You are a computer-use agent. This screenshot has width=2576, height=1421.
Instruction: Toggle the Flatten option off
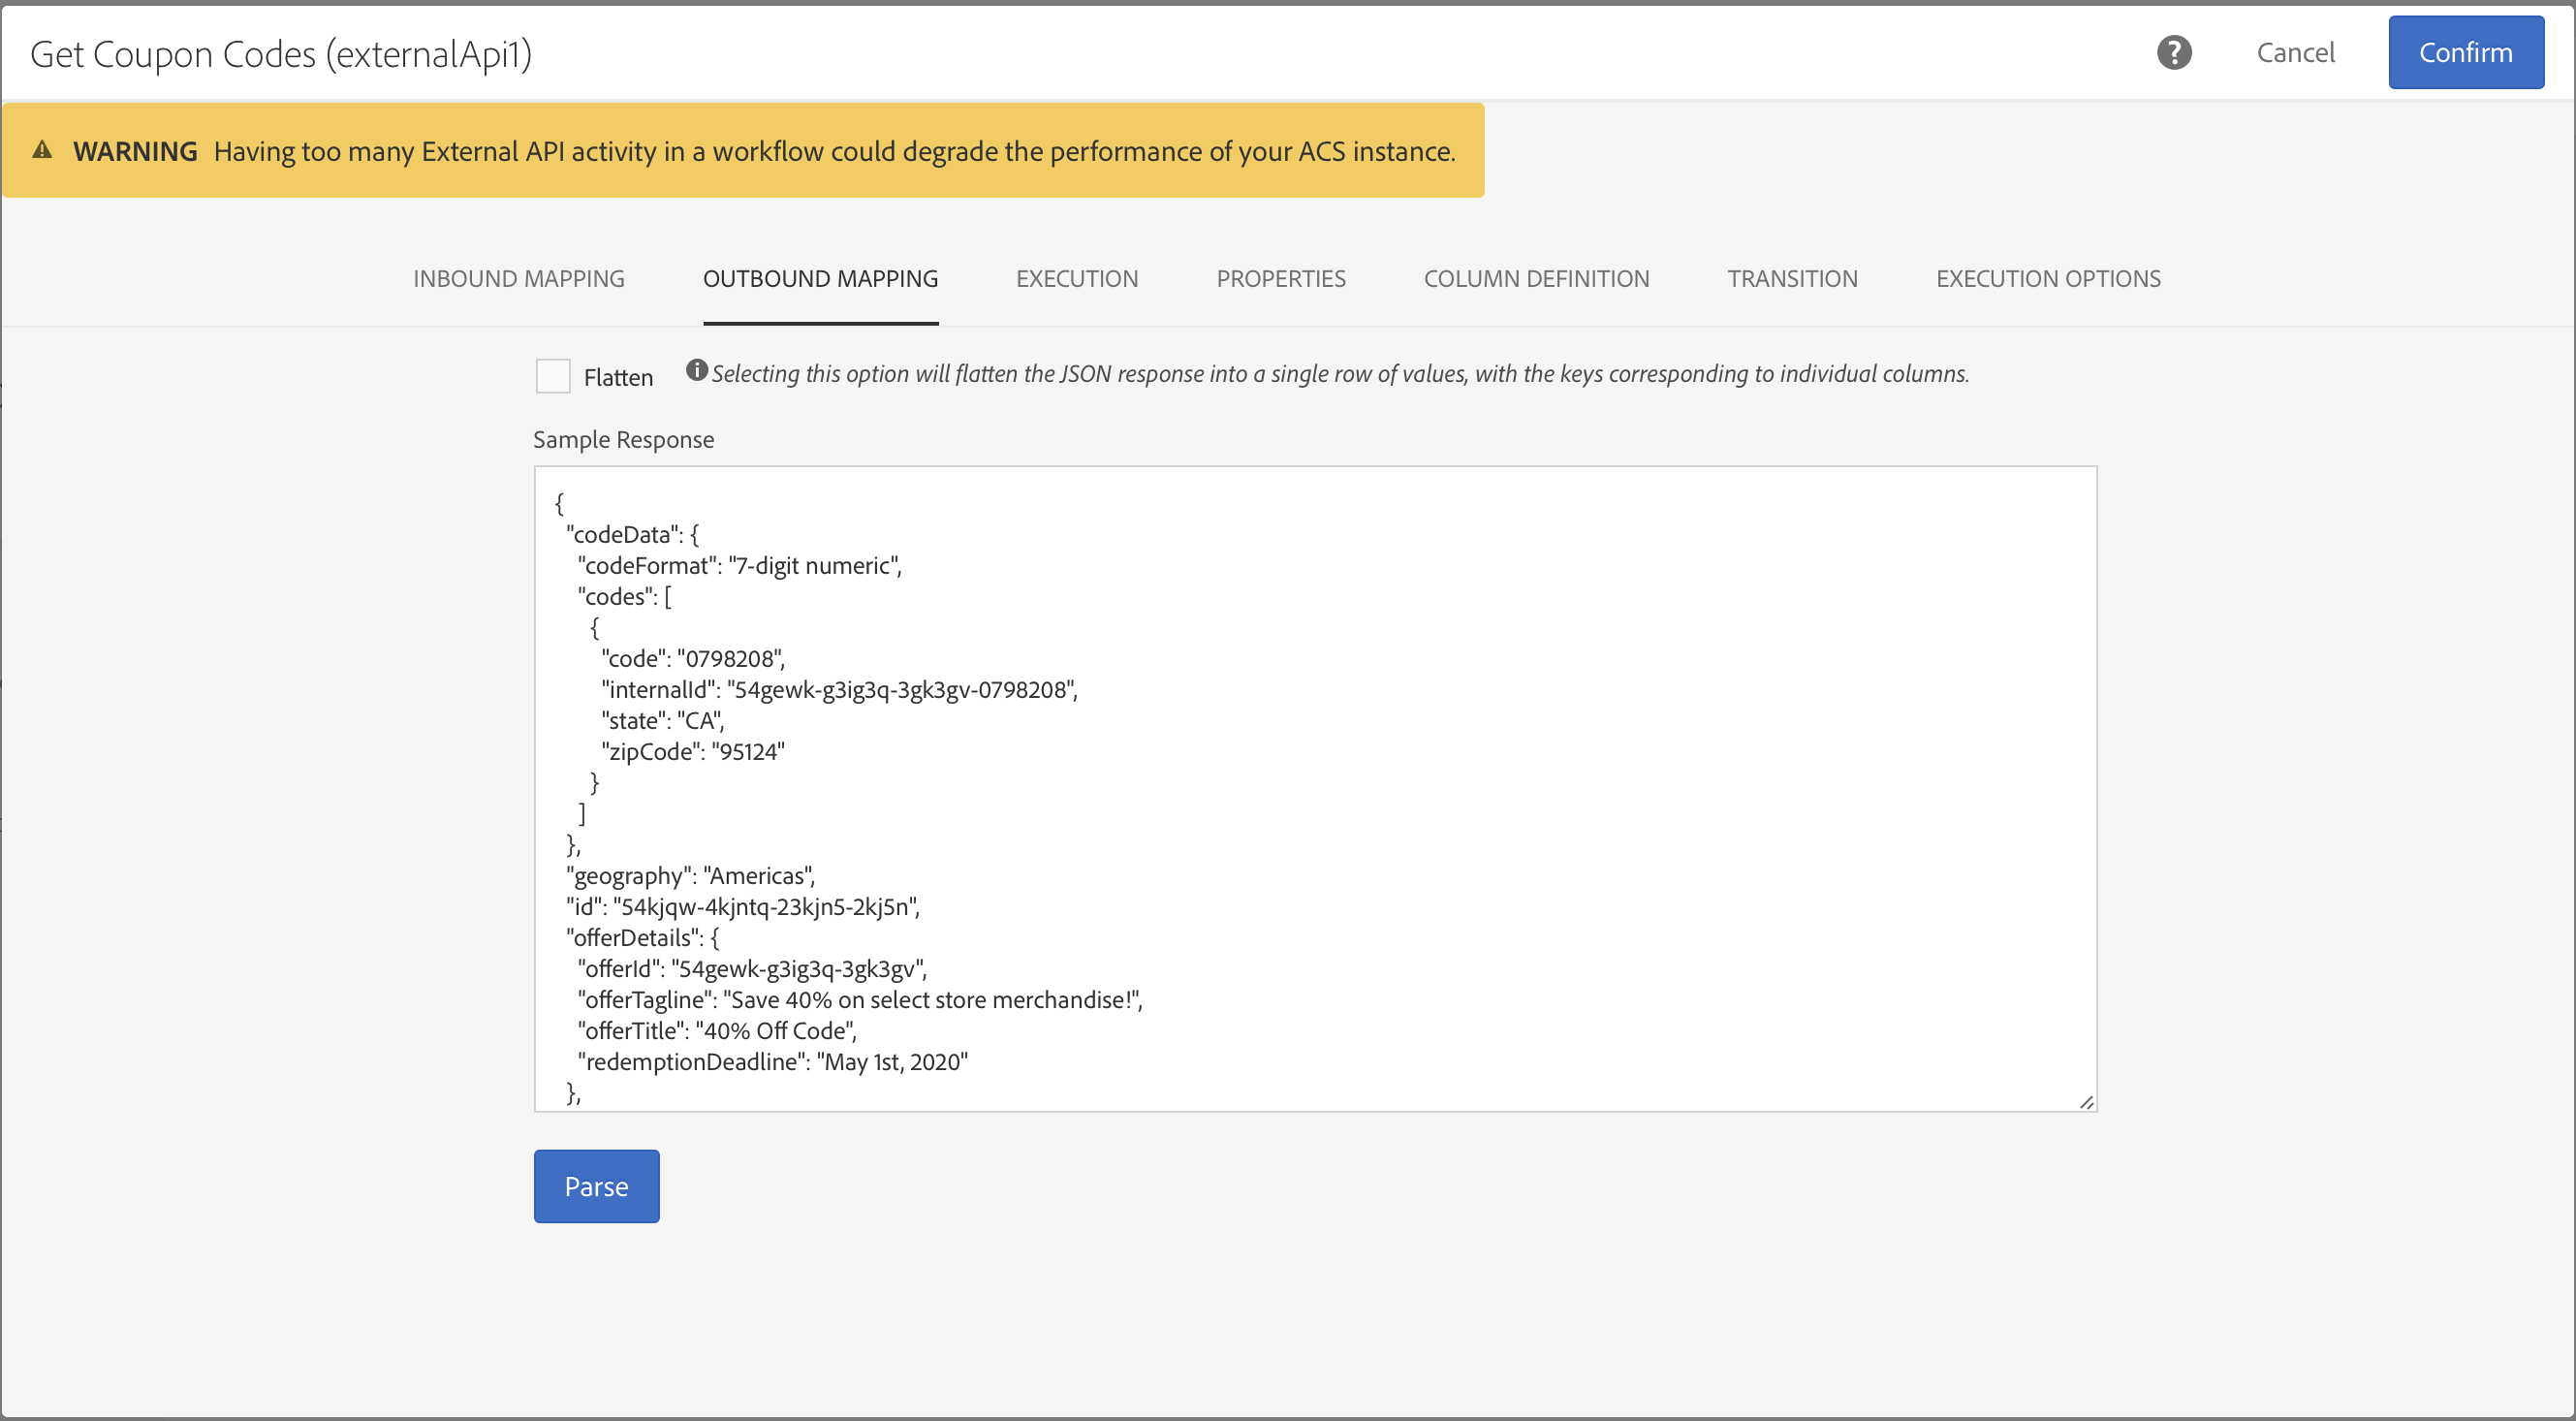pos(554,374)
